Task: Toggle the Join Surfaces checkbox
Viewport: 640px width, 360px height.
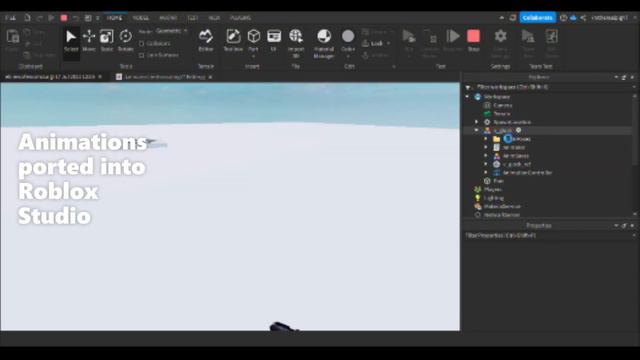Action: (x=142, y=55)
